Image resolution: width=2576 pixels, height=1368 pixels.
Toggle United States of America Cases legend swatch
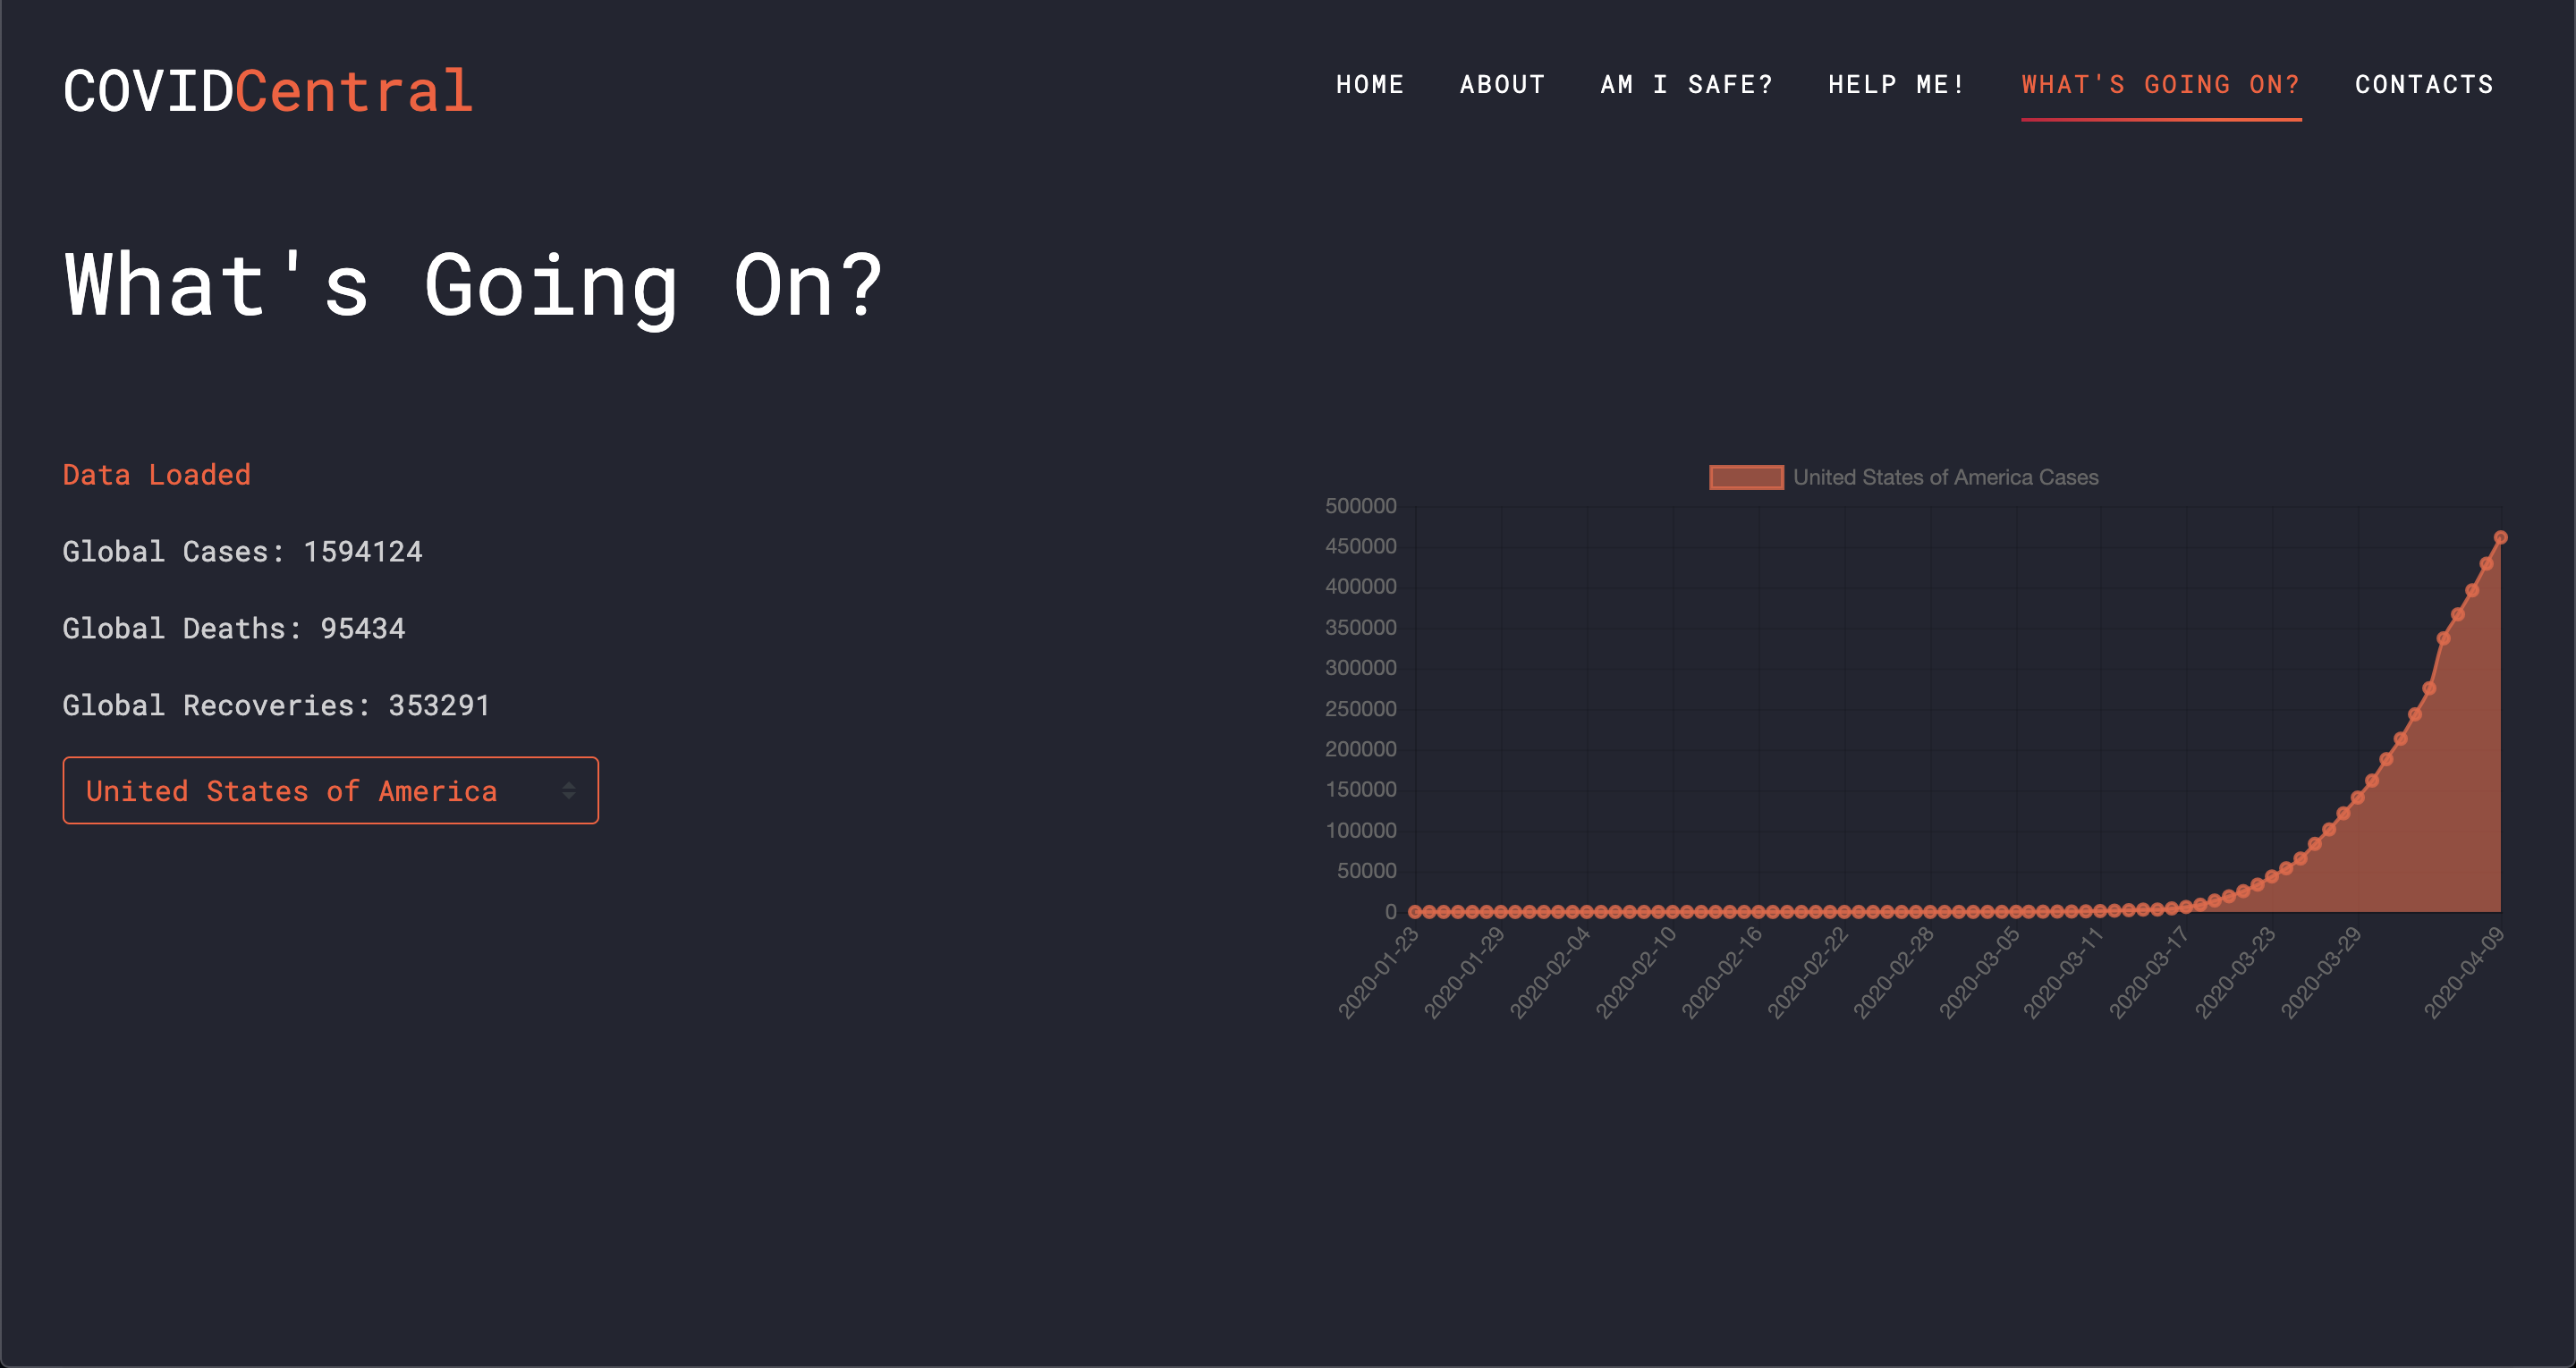(1746, 478)
